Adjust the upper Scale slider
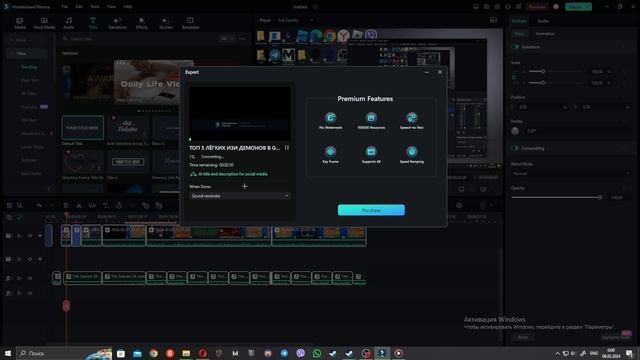 556,71
